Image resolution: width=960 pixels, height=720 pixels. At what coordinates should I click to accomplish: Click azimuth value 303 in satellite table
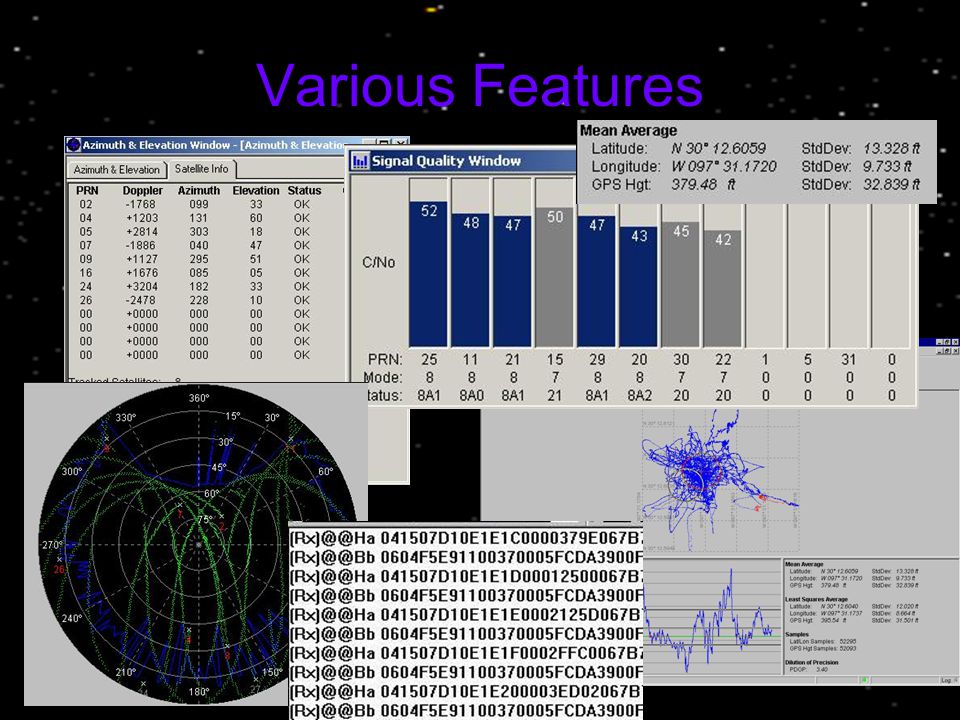199,231
